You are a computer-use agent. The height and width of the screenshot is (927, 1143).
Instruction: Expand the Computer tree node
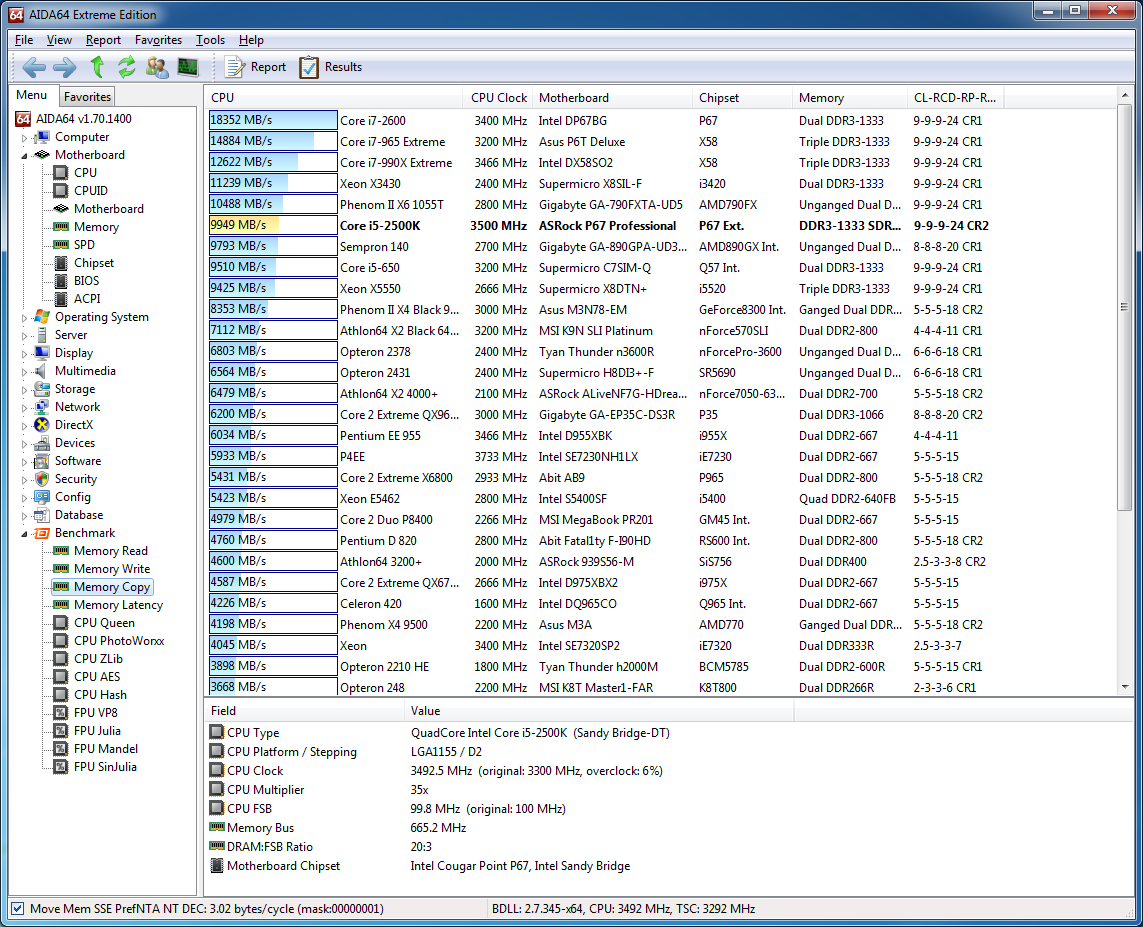(25, 138)
